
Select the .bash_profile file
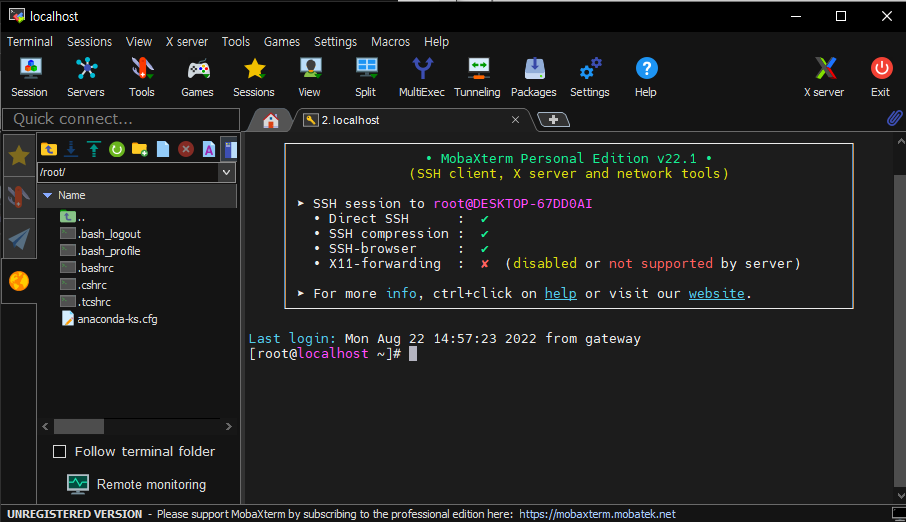tap(101, 251)
